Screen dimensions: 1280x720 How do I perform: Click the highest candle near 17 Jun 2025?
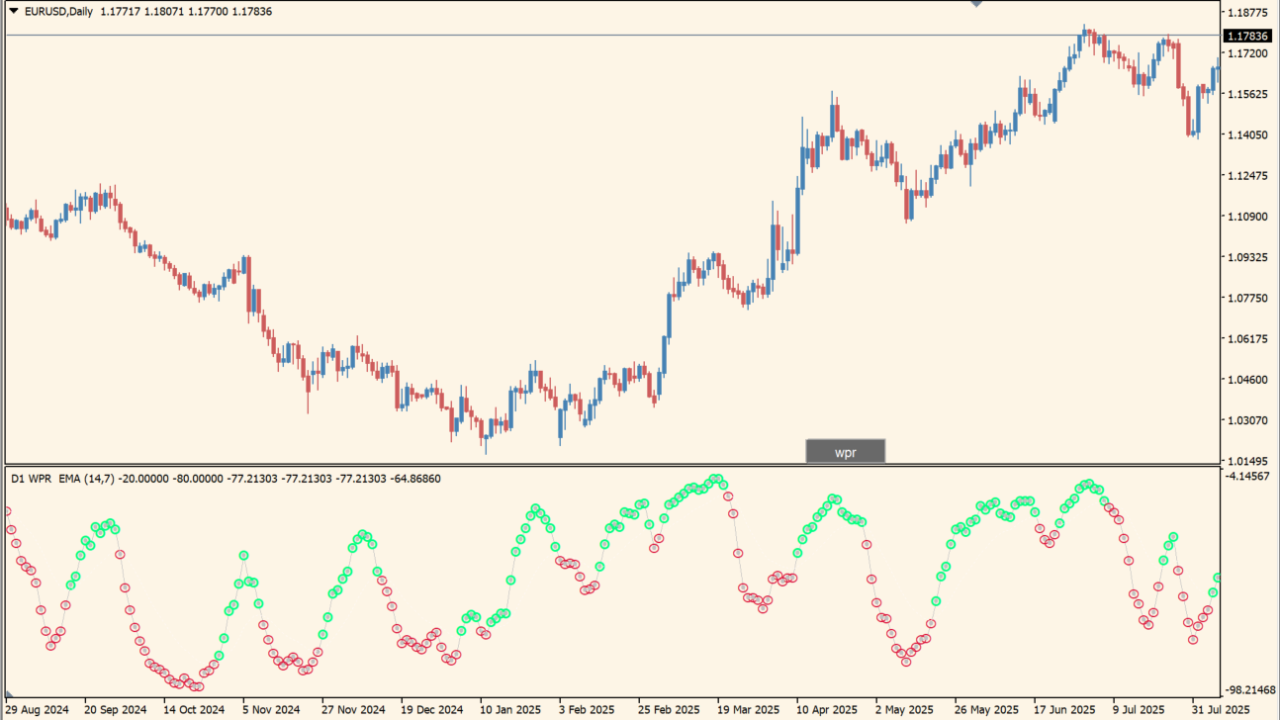(1085, 32)
